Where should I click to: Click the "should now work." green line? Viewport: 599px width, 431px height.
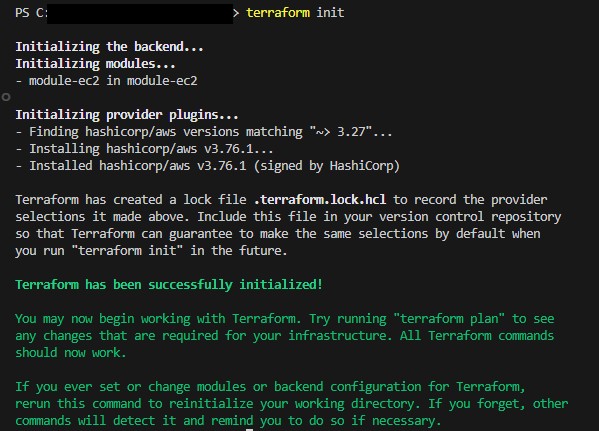tap(71, 353)
